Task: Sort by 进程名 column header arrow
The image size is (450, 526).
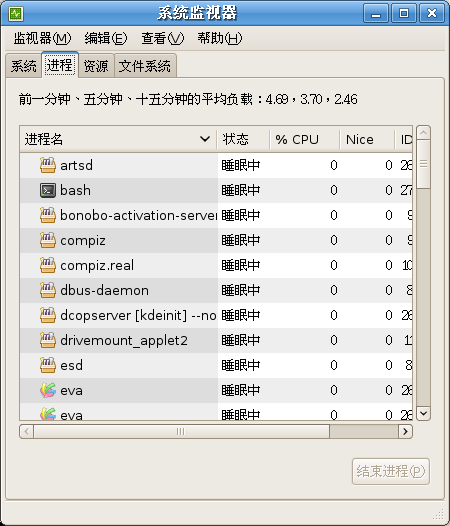Action: pos(205,139)
